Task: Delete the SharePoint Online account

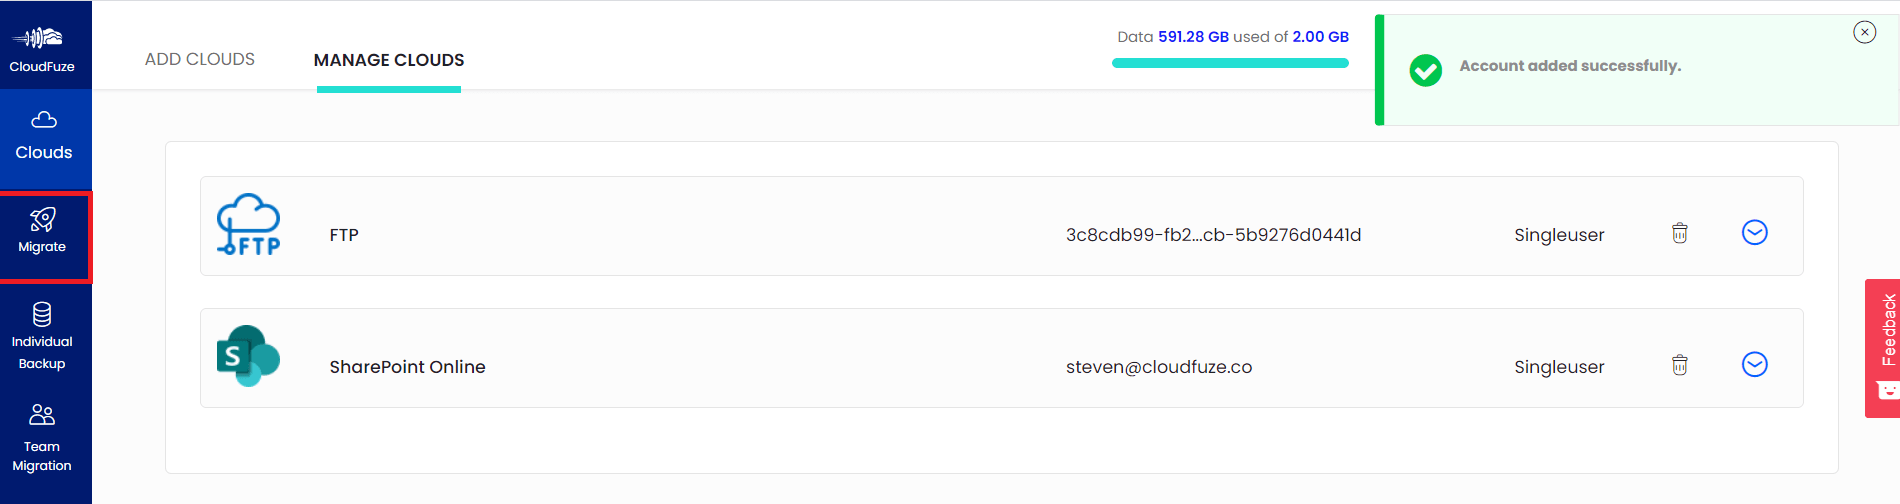Action: click(x=1680, y=365)
